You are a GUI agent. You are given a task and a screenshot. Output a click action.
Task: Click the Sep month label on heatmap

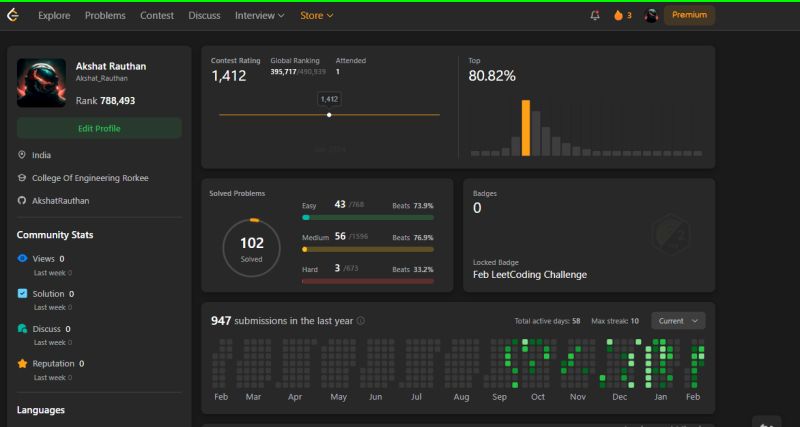[499, 397]
